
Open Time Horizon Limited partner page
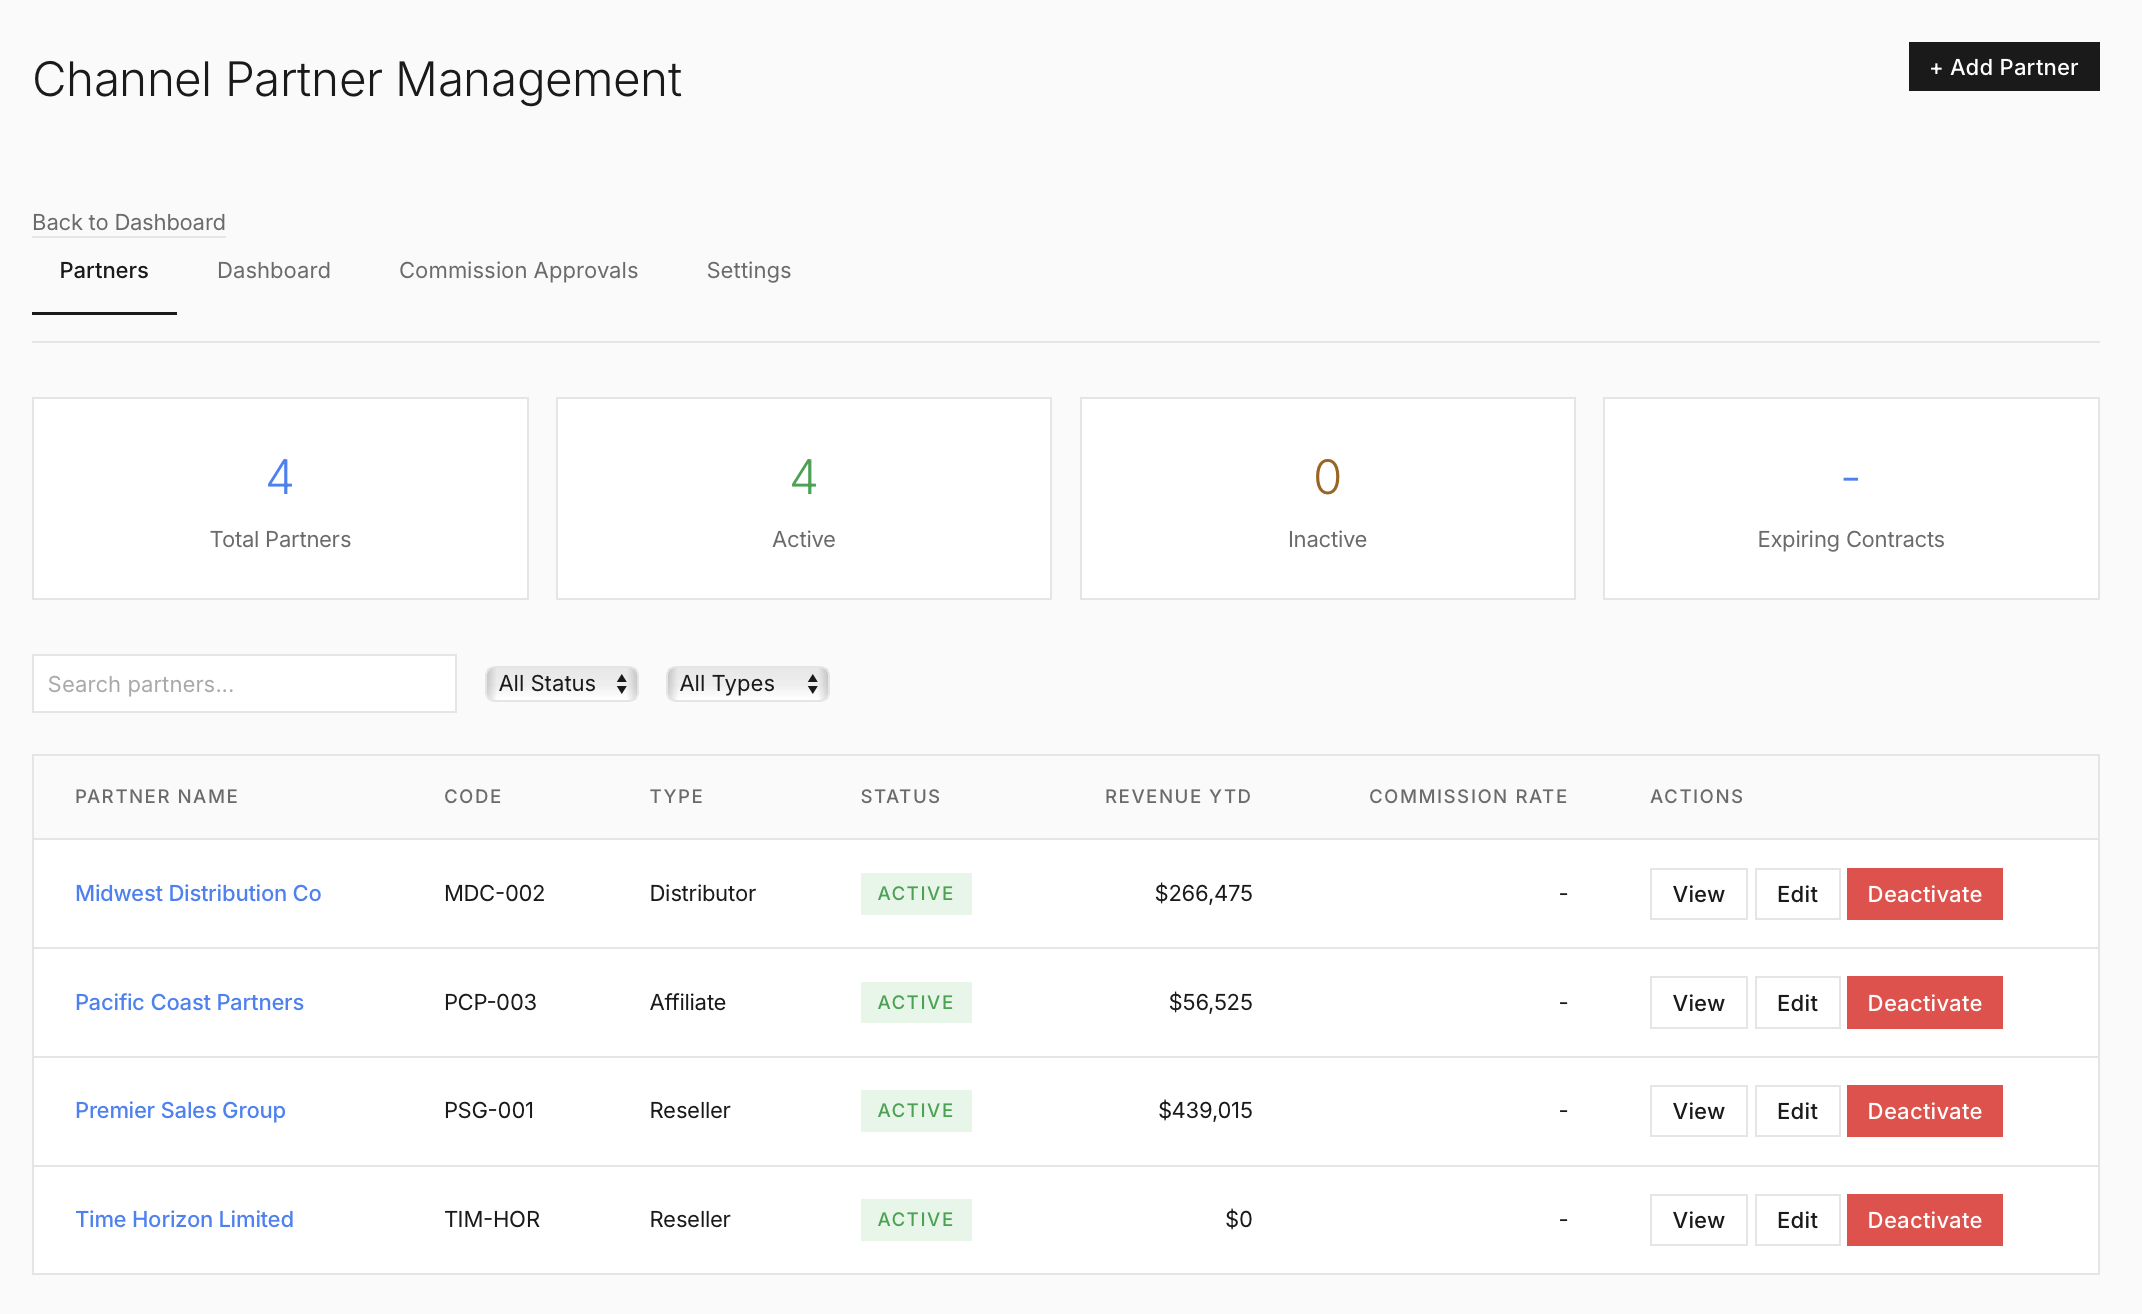184,1219
